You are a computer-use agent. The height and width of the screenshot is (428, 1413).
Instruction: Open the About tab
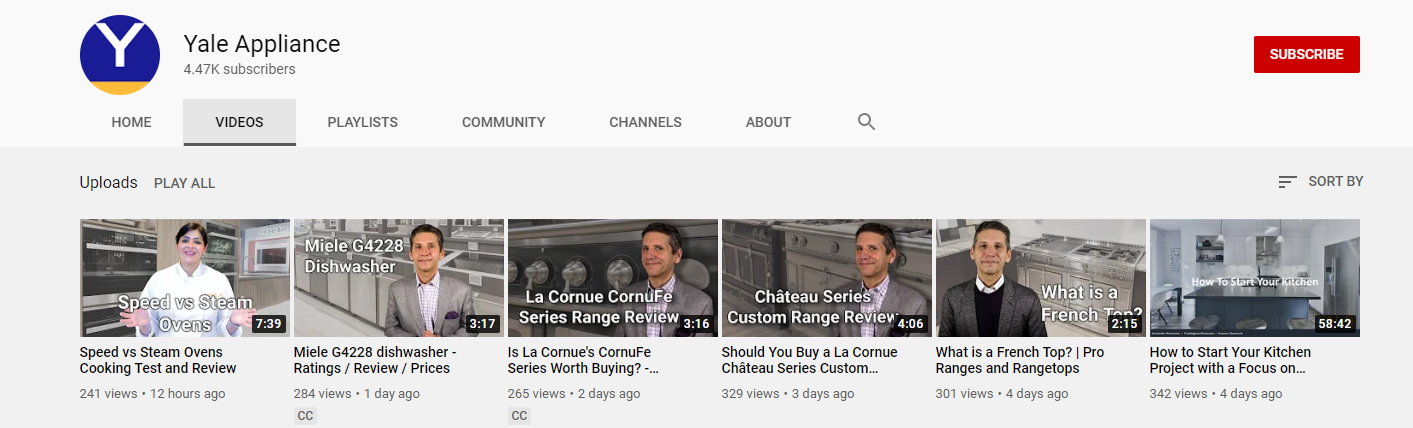[768, 122]
